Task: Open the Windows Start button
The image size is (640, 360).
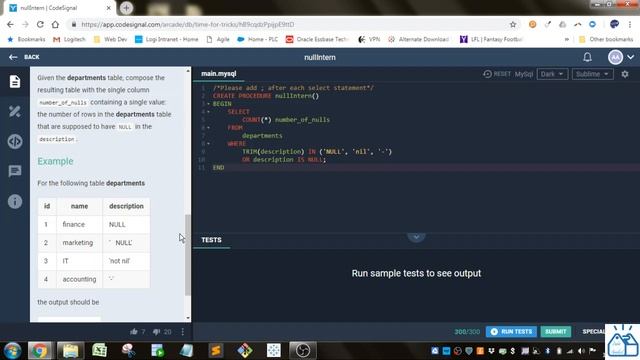Action: point(12,351)
